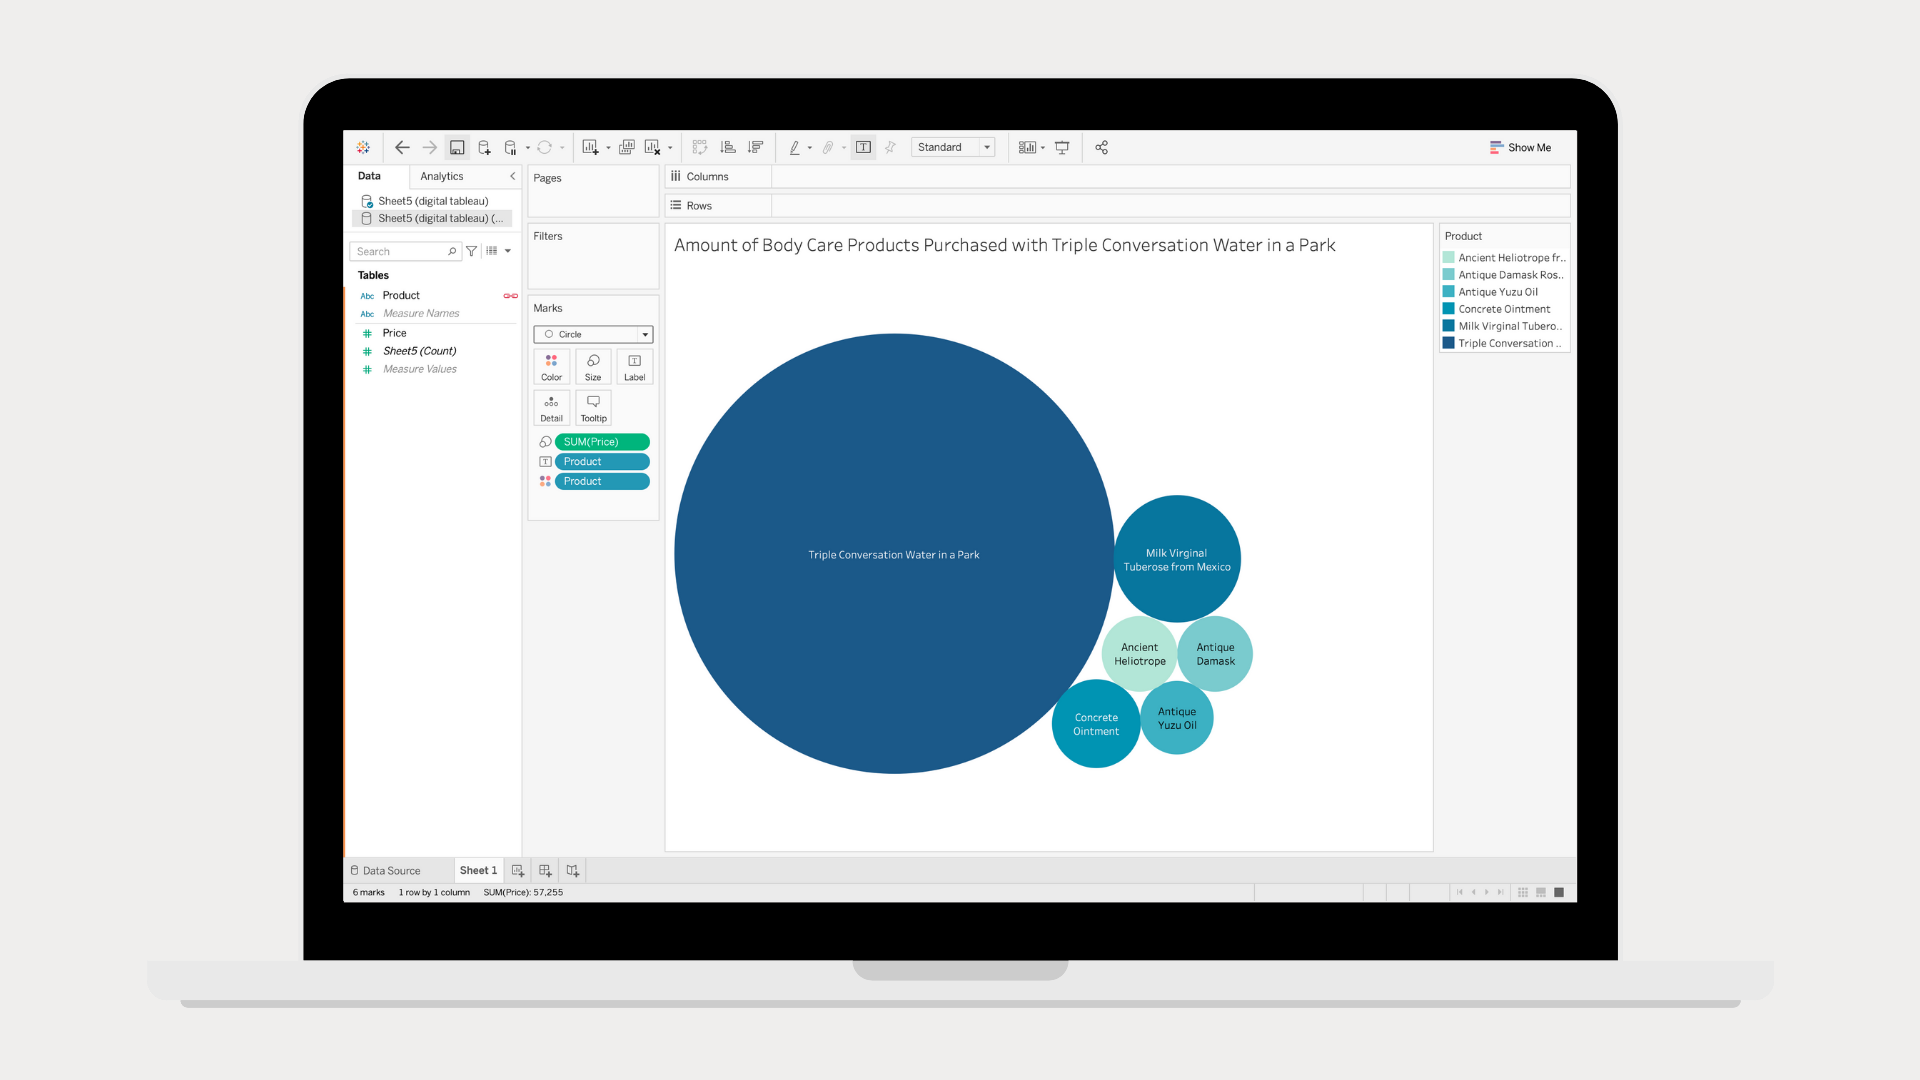The image size is (1920, 1080).
Task: Click the Undo back arrow
Action: pyautogui.click(x=402, y=147)
